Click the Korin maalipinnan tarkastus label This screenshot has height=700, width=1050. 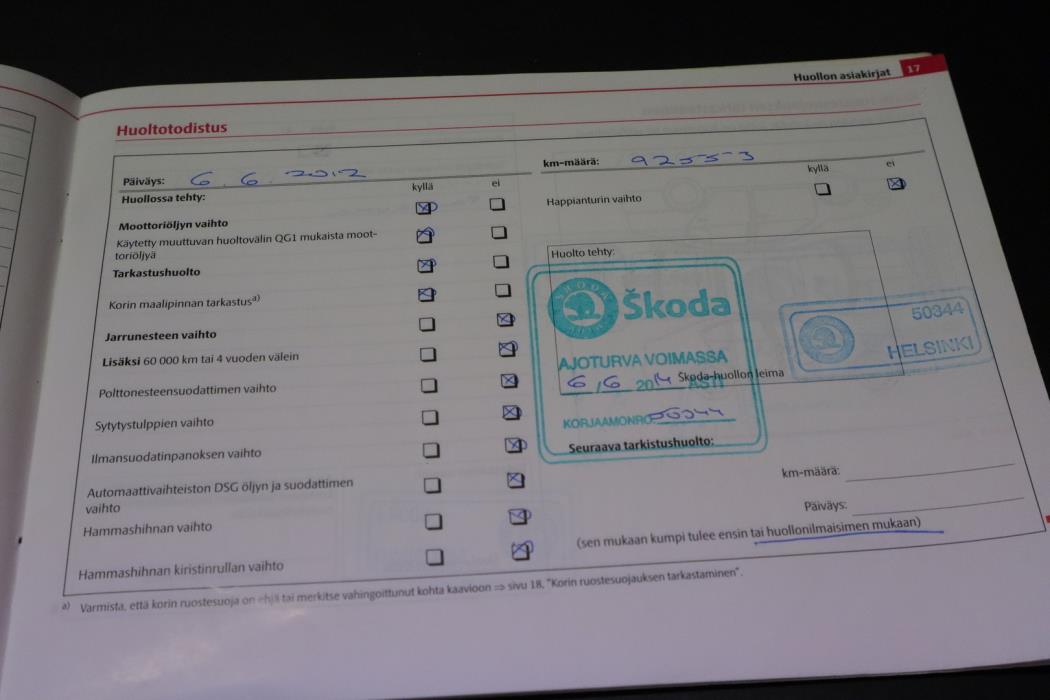[x=184, y=303]
